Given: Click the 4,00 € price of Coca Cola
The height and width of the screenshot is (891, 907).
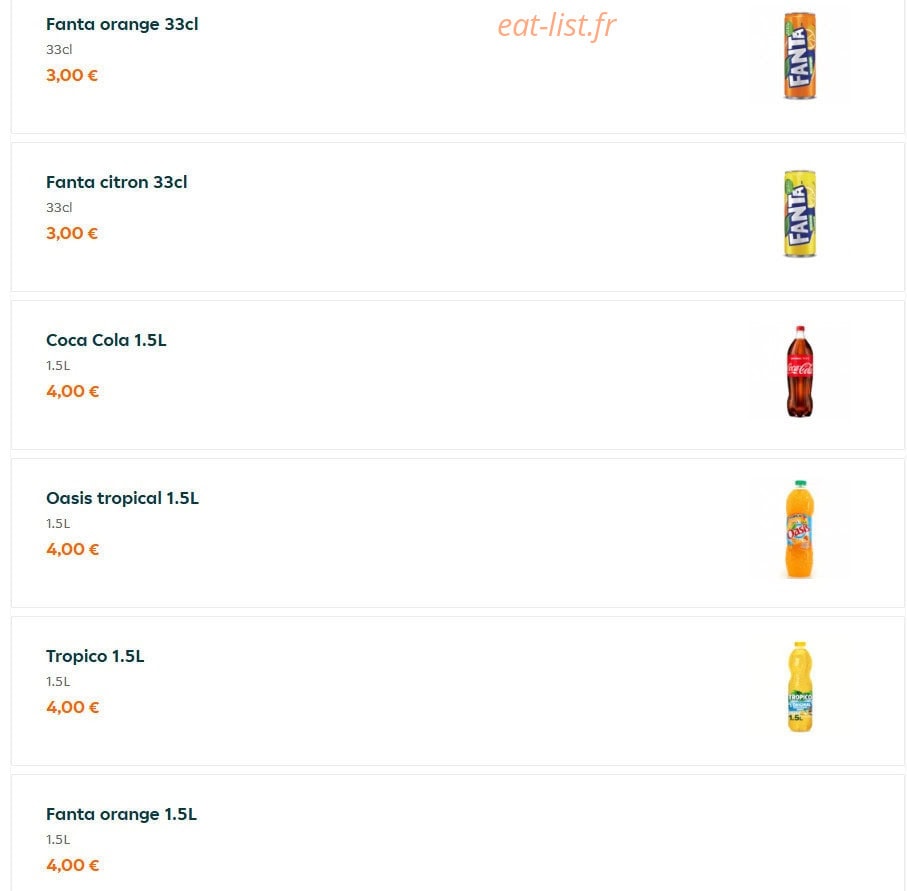Looking at the screenshot, I should click(73, 391).
